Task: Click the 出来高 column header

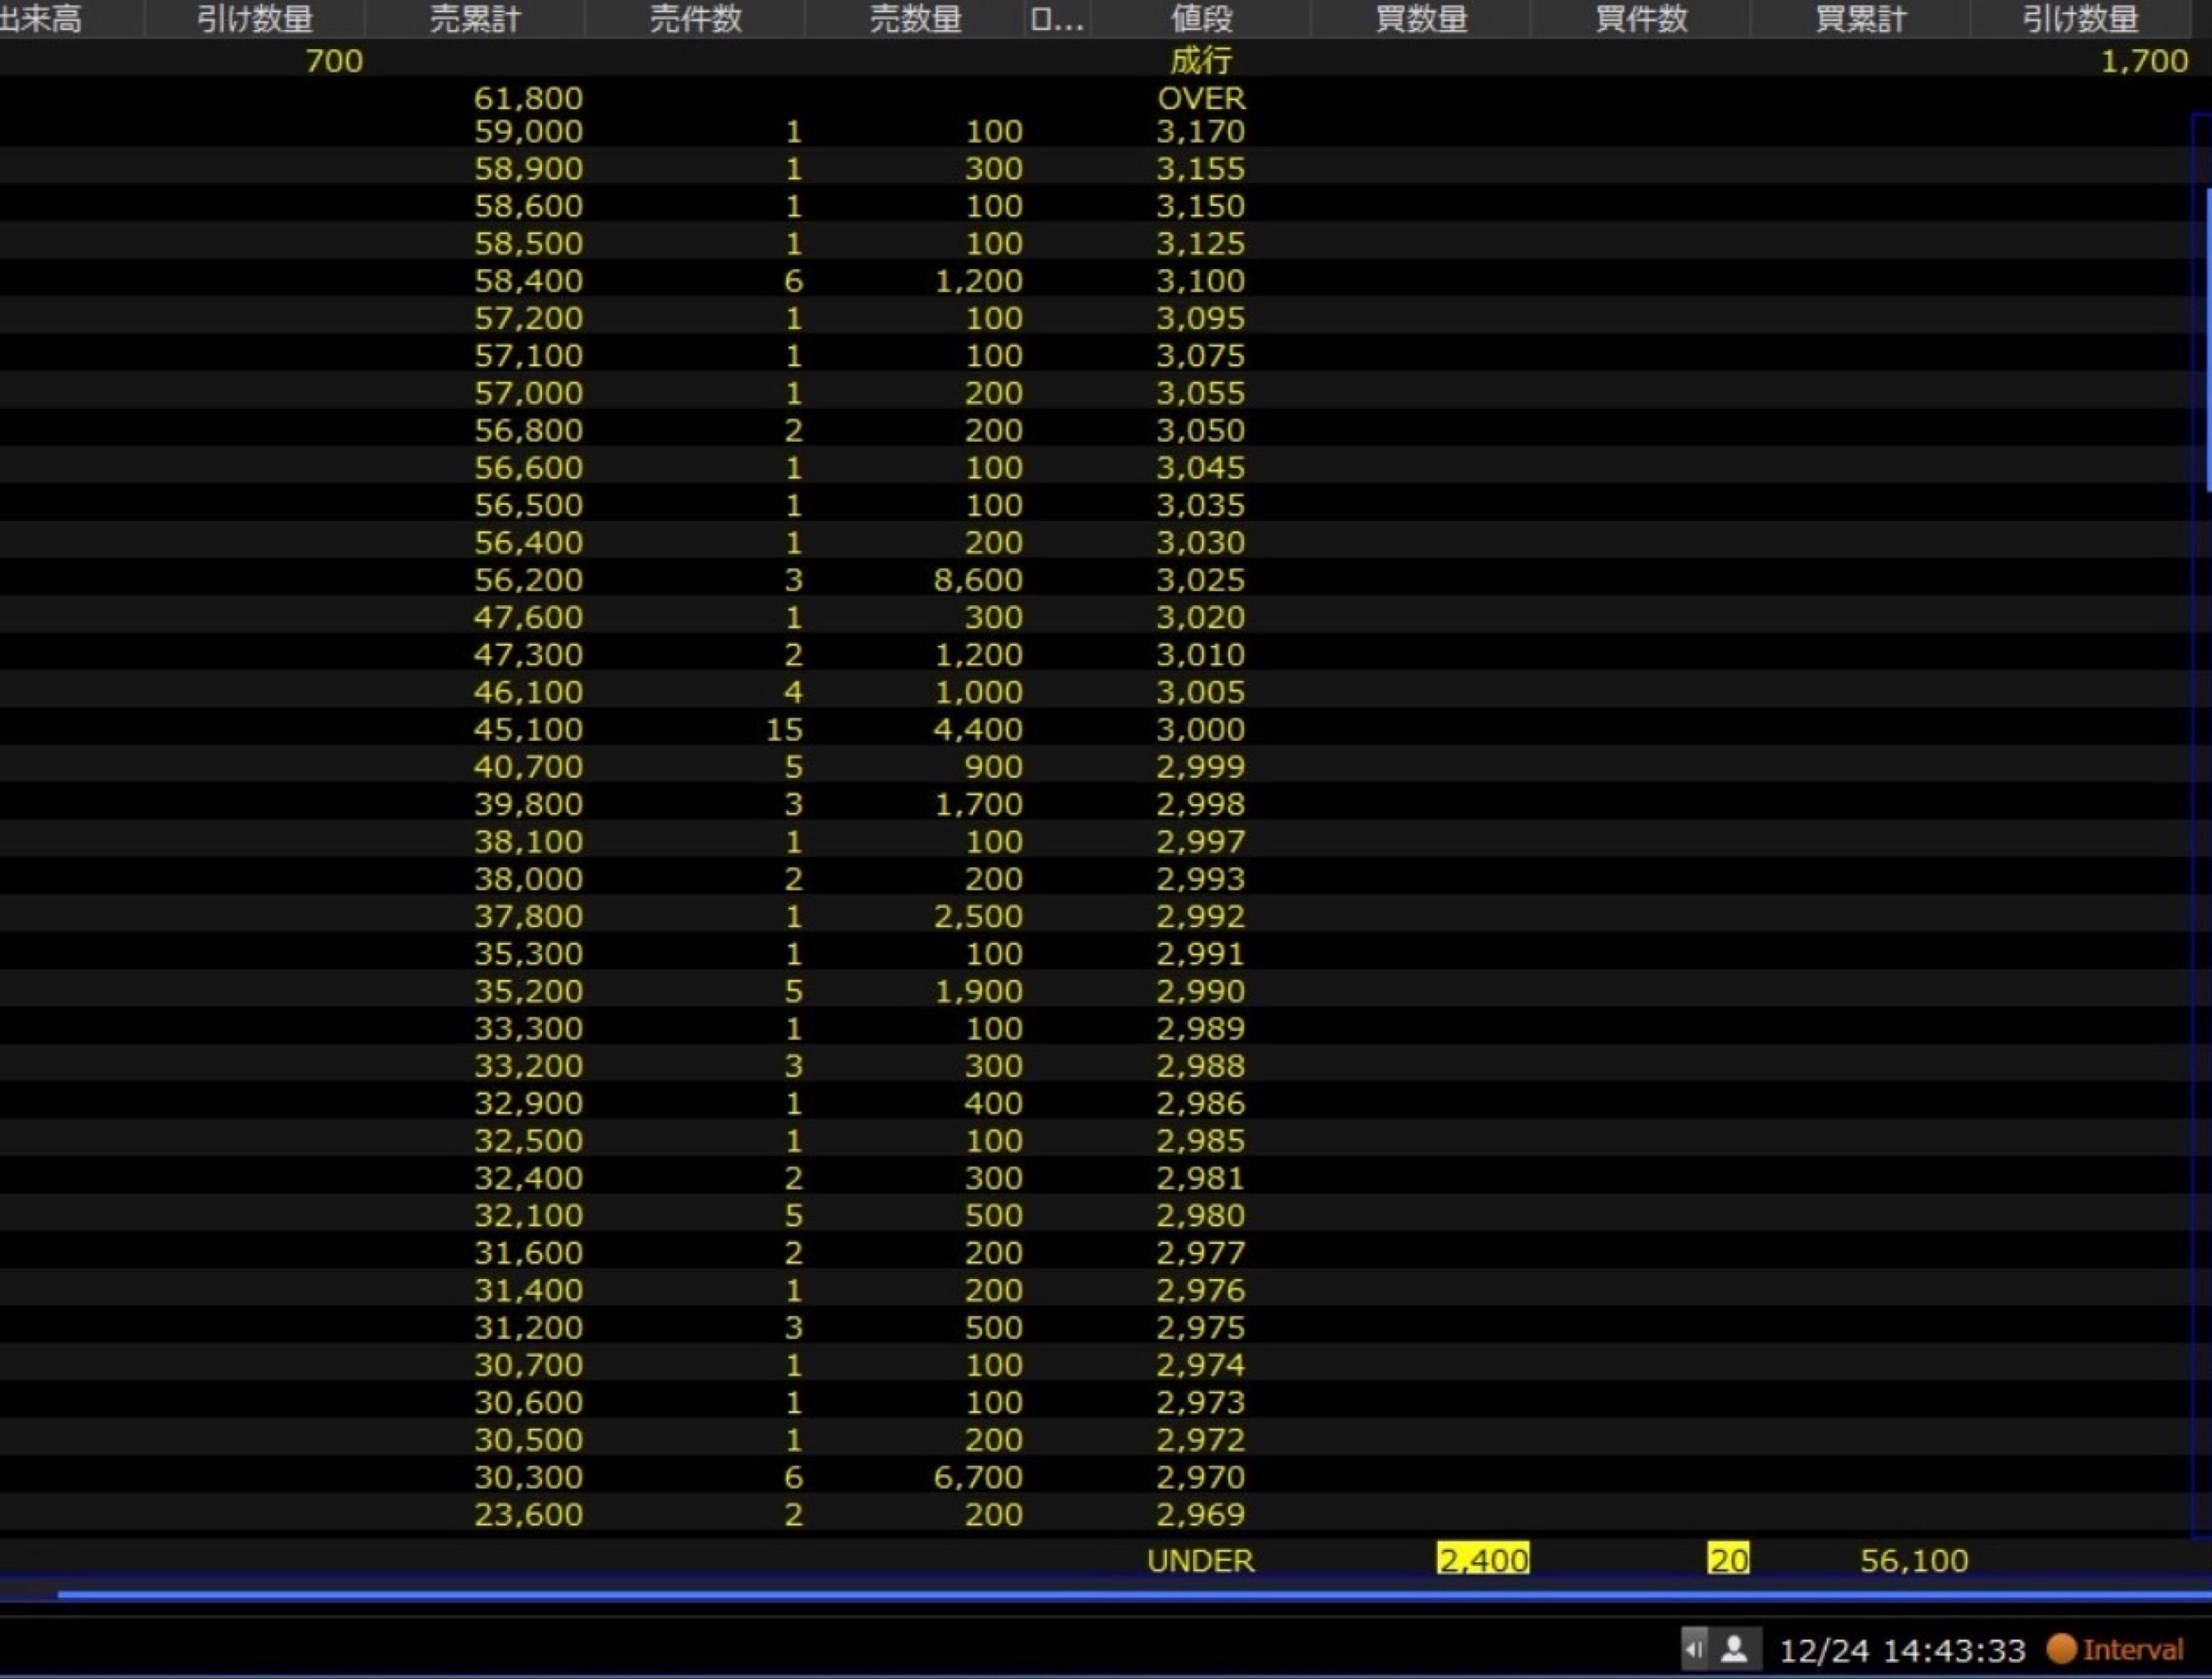Action: click(x=40, y=19)
